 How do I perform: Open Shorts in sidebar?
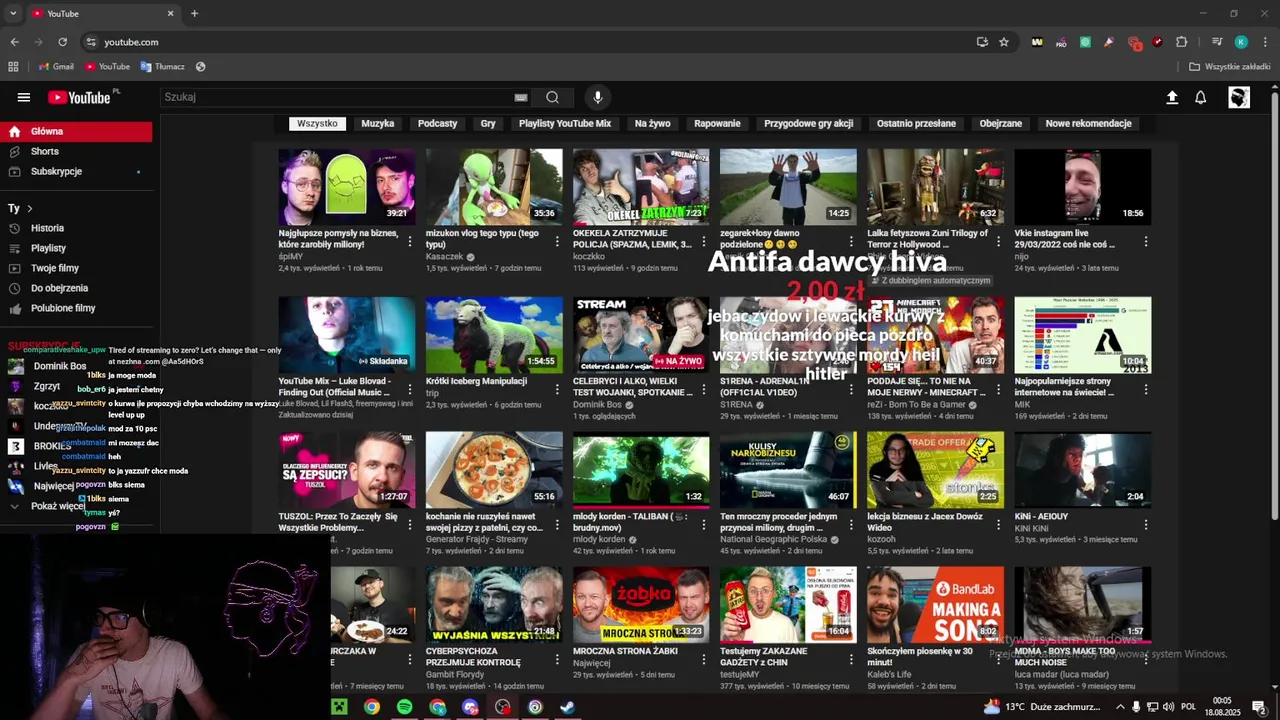pos(76,151)
